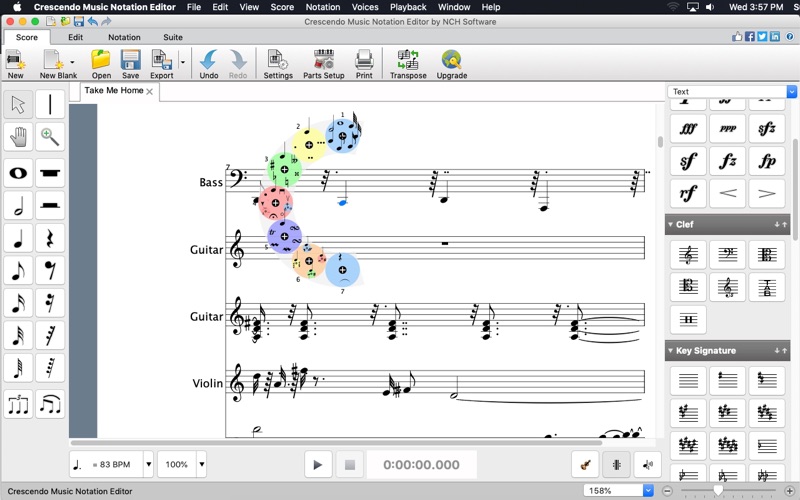Click the right palette vertical scrollbar
The image size is (800, 500).
coord(795,189)
